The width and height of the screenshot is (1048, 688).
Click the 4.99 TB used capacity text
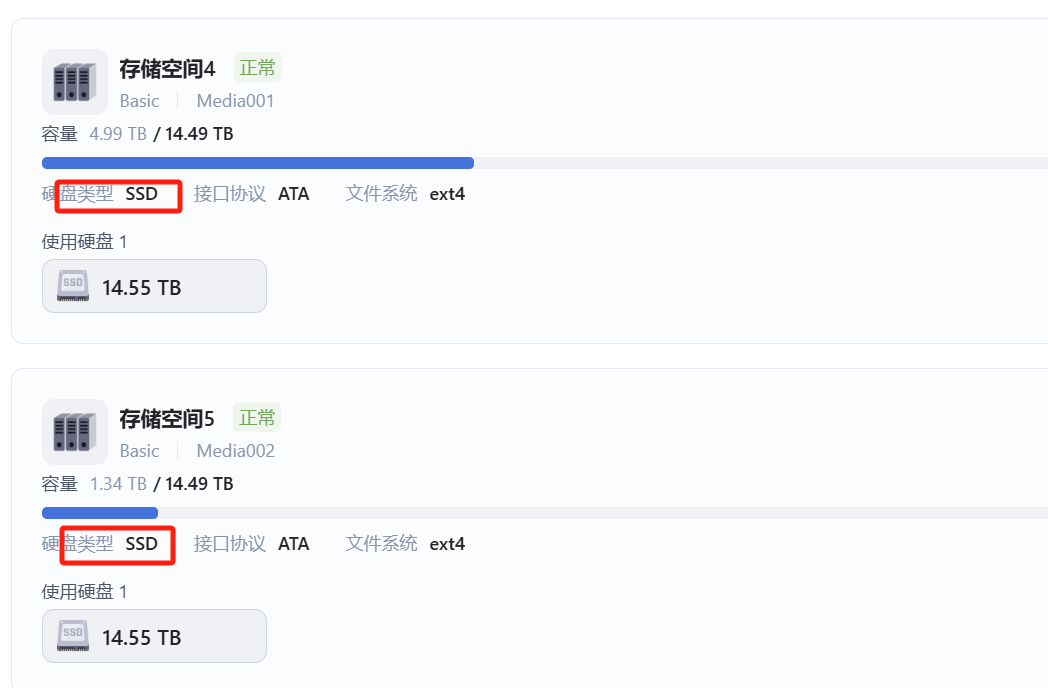click(x=118, y=134)
